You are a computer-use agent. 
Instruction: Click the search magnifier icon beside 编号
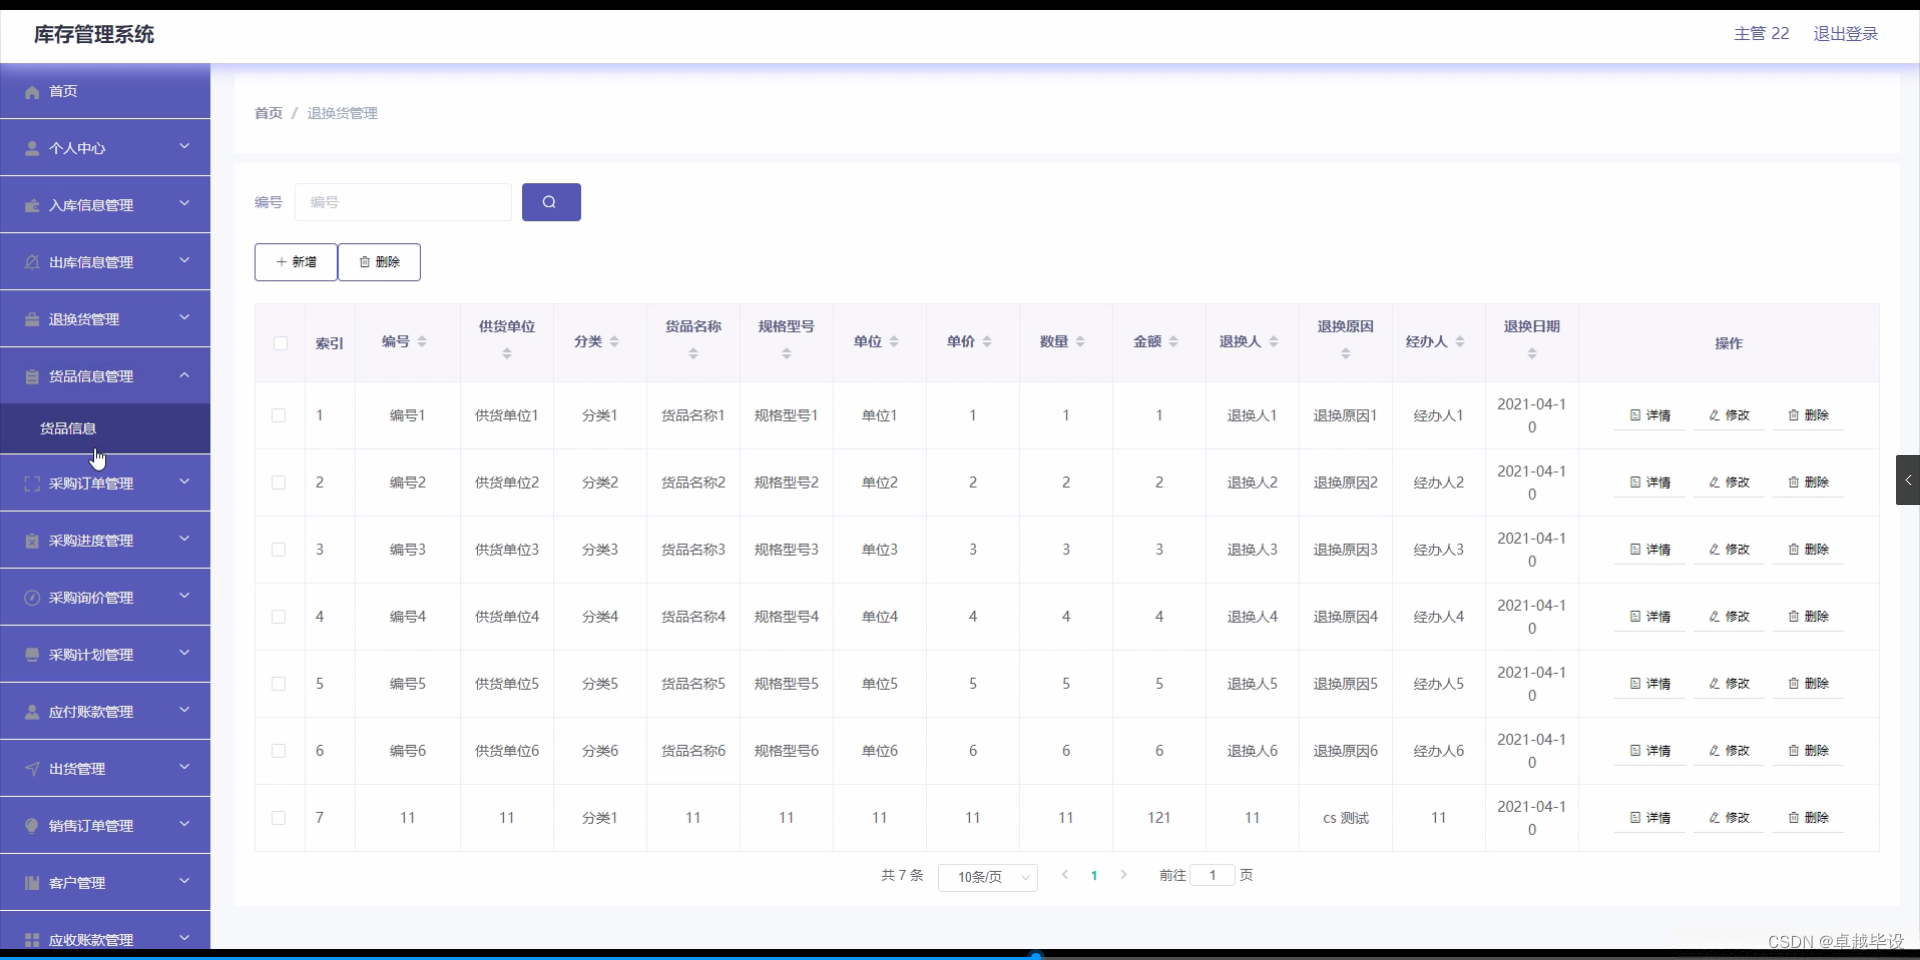[550, 202]
